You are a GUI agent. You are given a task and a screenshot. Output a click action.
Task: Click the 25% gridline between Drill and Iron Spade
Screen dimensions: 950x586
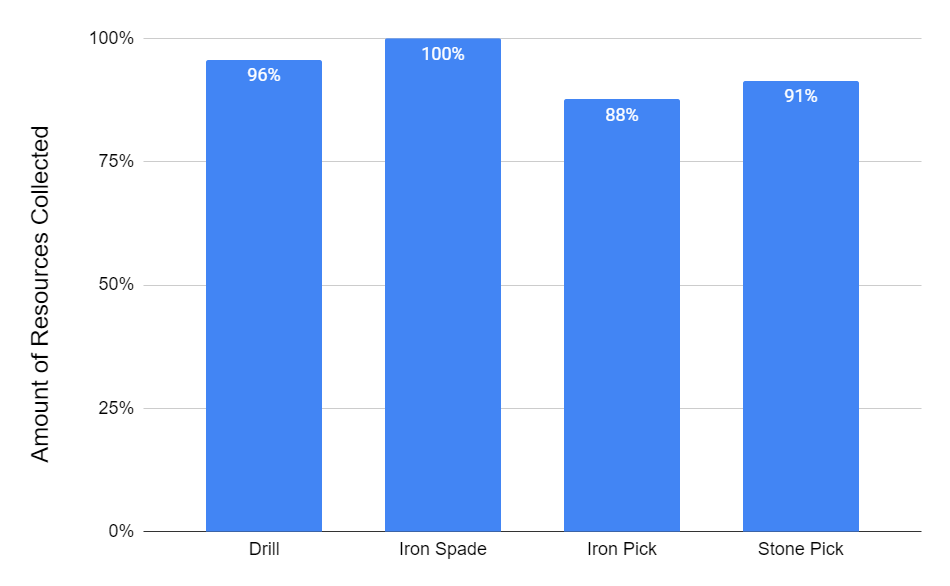(x=353, y=408)
